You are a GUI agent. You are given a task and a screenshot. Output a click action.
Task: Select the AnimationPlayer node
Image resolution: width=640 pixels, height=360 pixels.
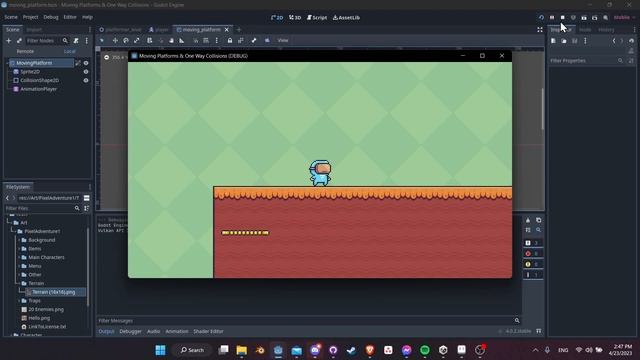tap(38, 89)
